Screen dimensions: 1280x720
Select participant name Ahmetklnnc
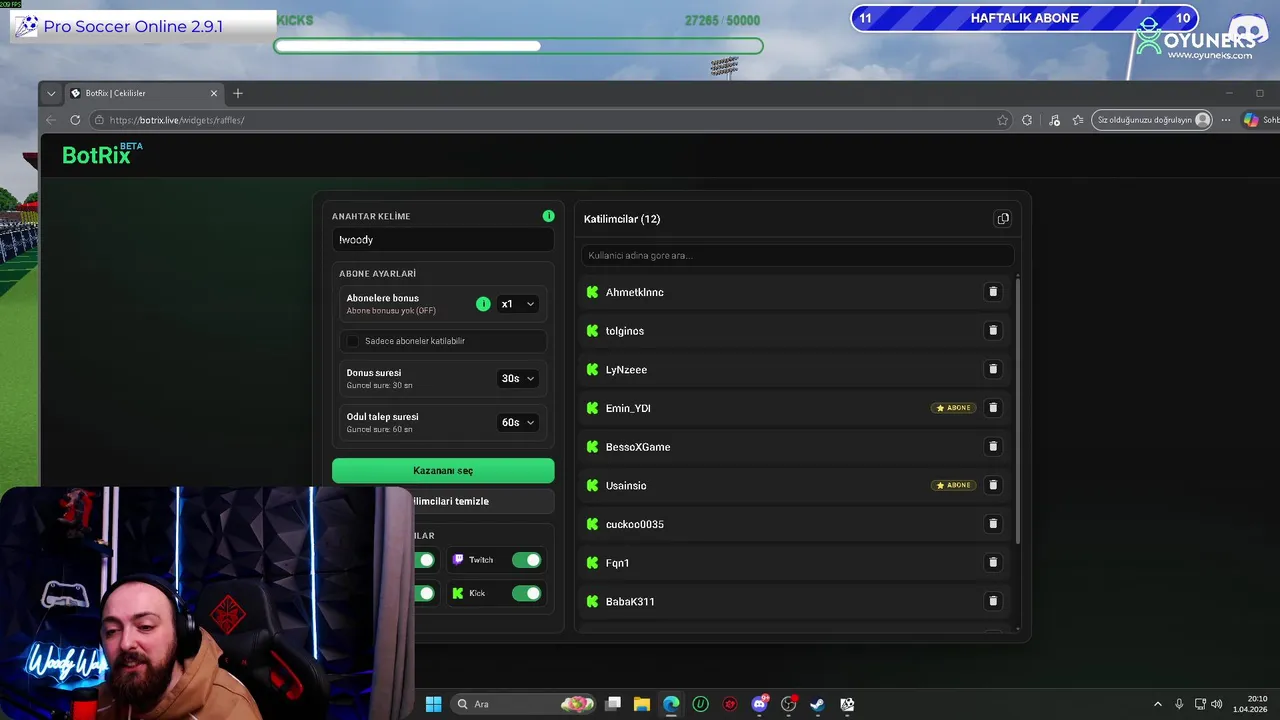(635, 292)
